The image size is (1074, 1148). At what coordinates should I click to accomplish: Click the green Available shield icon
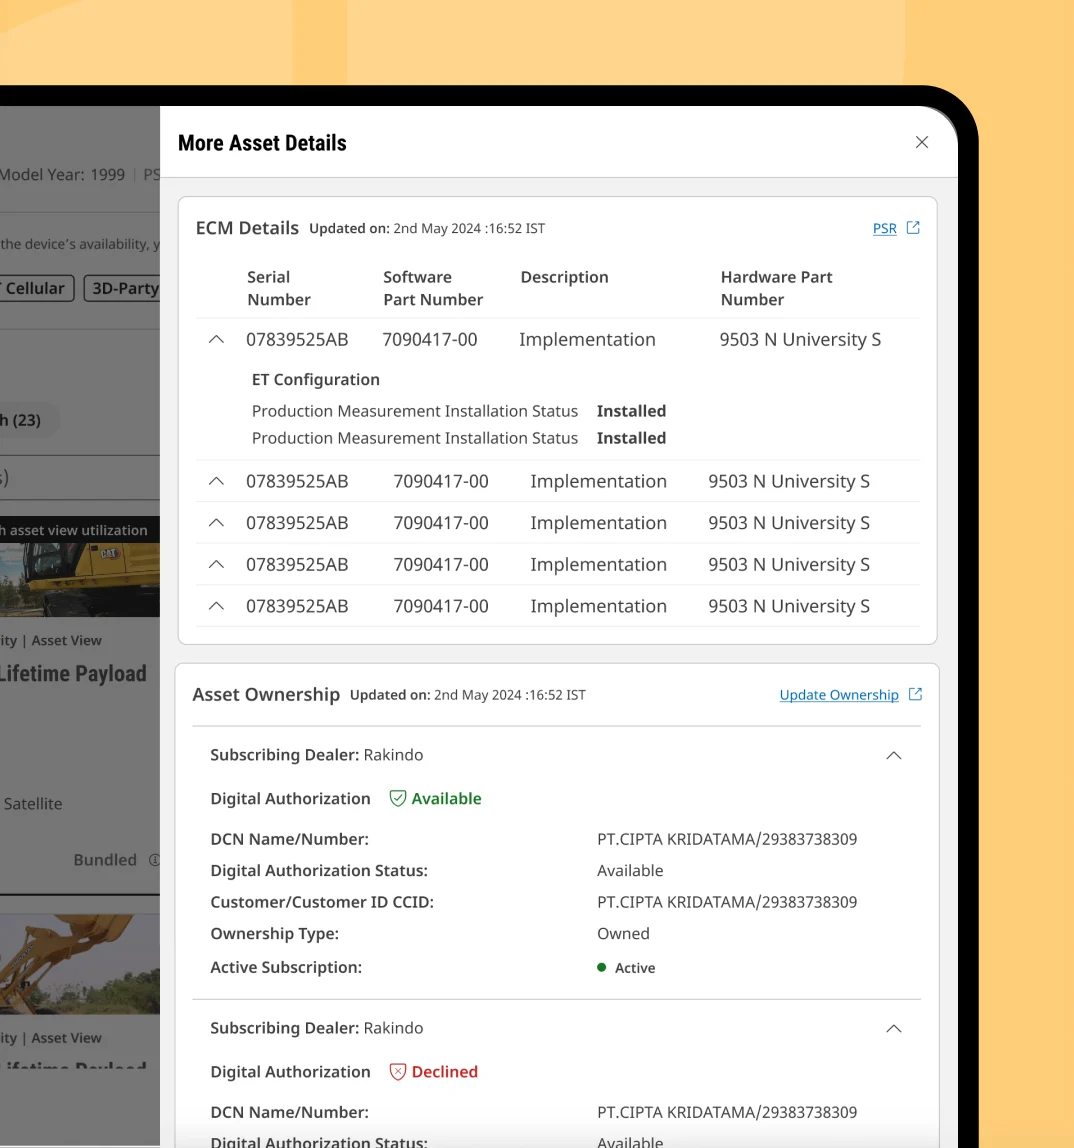point(398,798)
